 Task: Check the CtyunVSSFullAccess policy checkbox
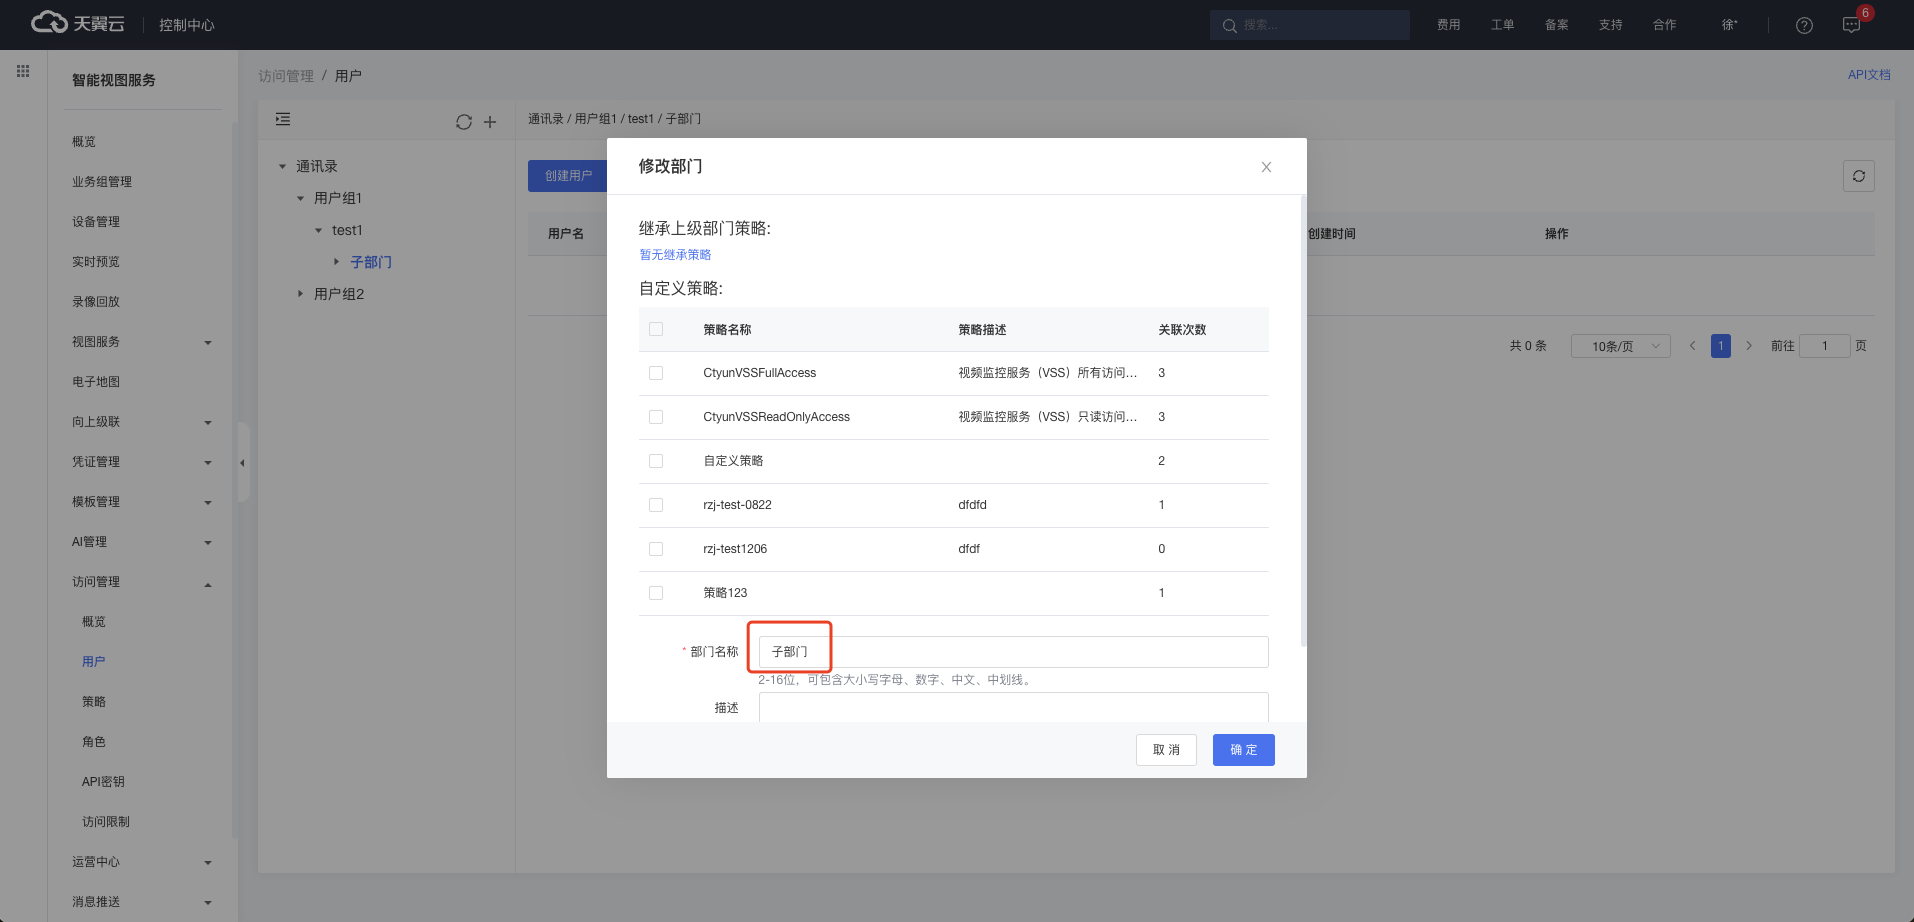click(x=656, y=373)
